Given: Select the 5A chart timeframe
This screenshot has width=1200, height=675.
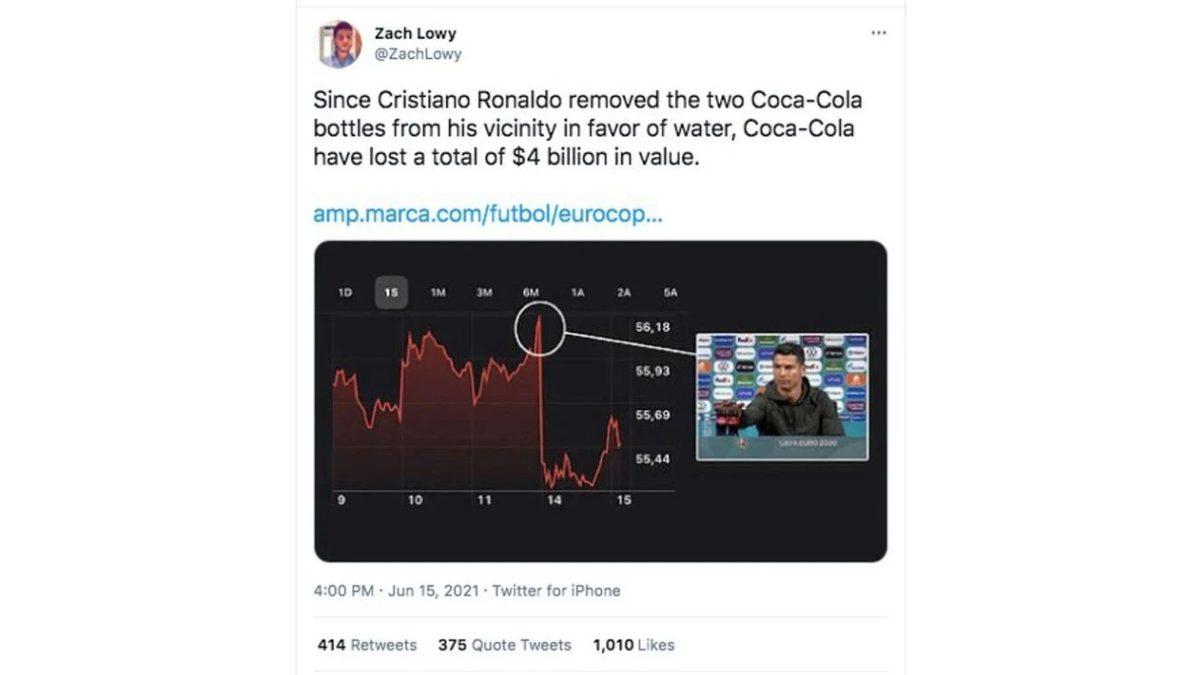Looking at the screenshot, I should click(x=669, y=292).
